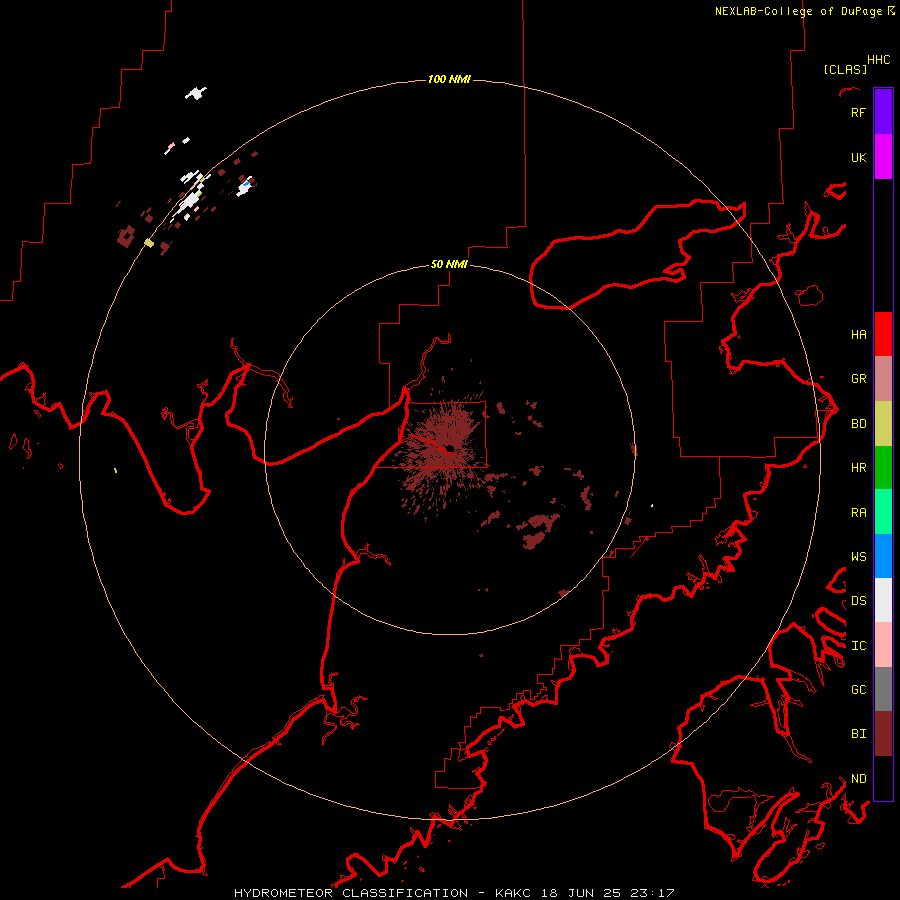The height and width of the screenshot is (900, 900).
Task: Click the WS blue legend swatch
Action: coord(883,556)
